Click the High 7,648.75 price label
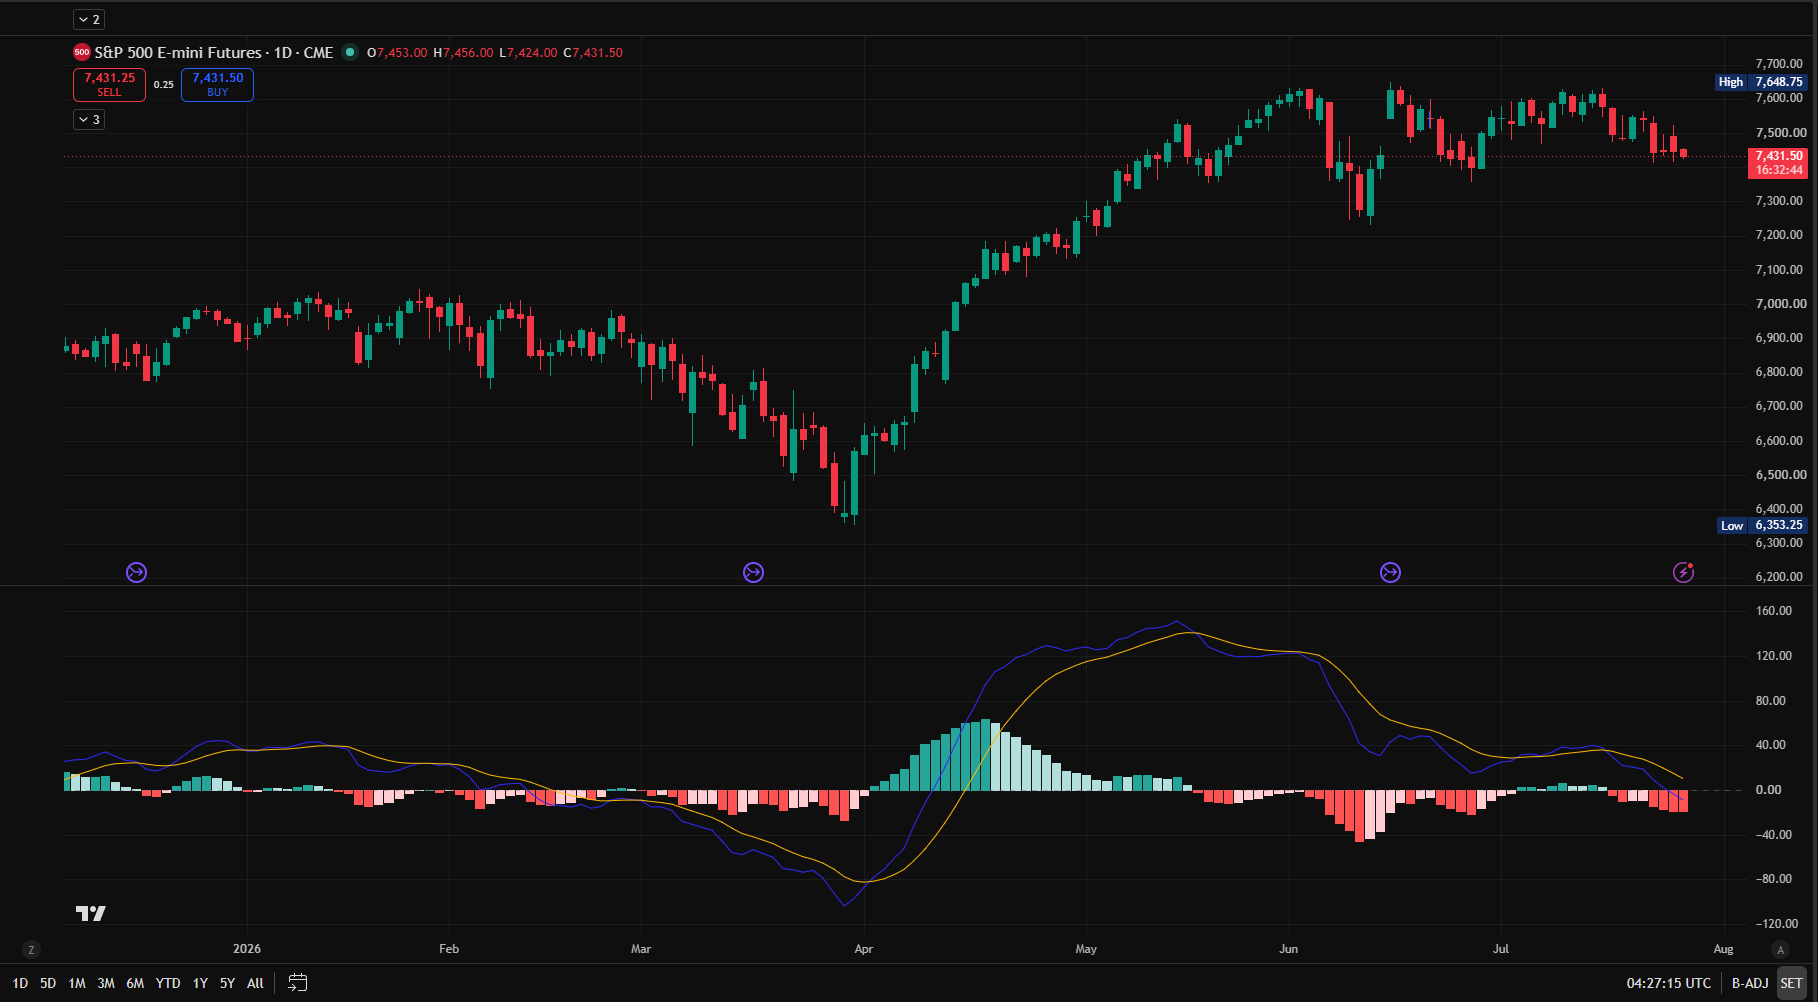 click(1760, 82)
